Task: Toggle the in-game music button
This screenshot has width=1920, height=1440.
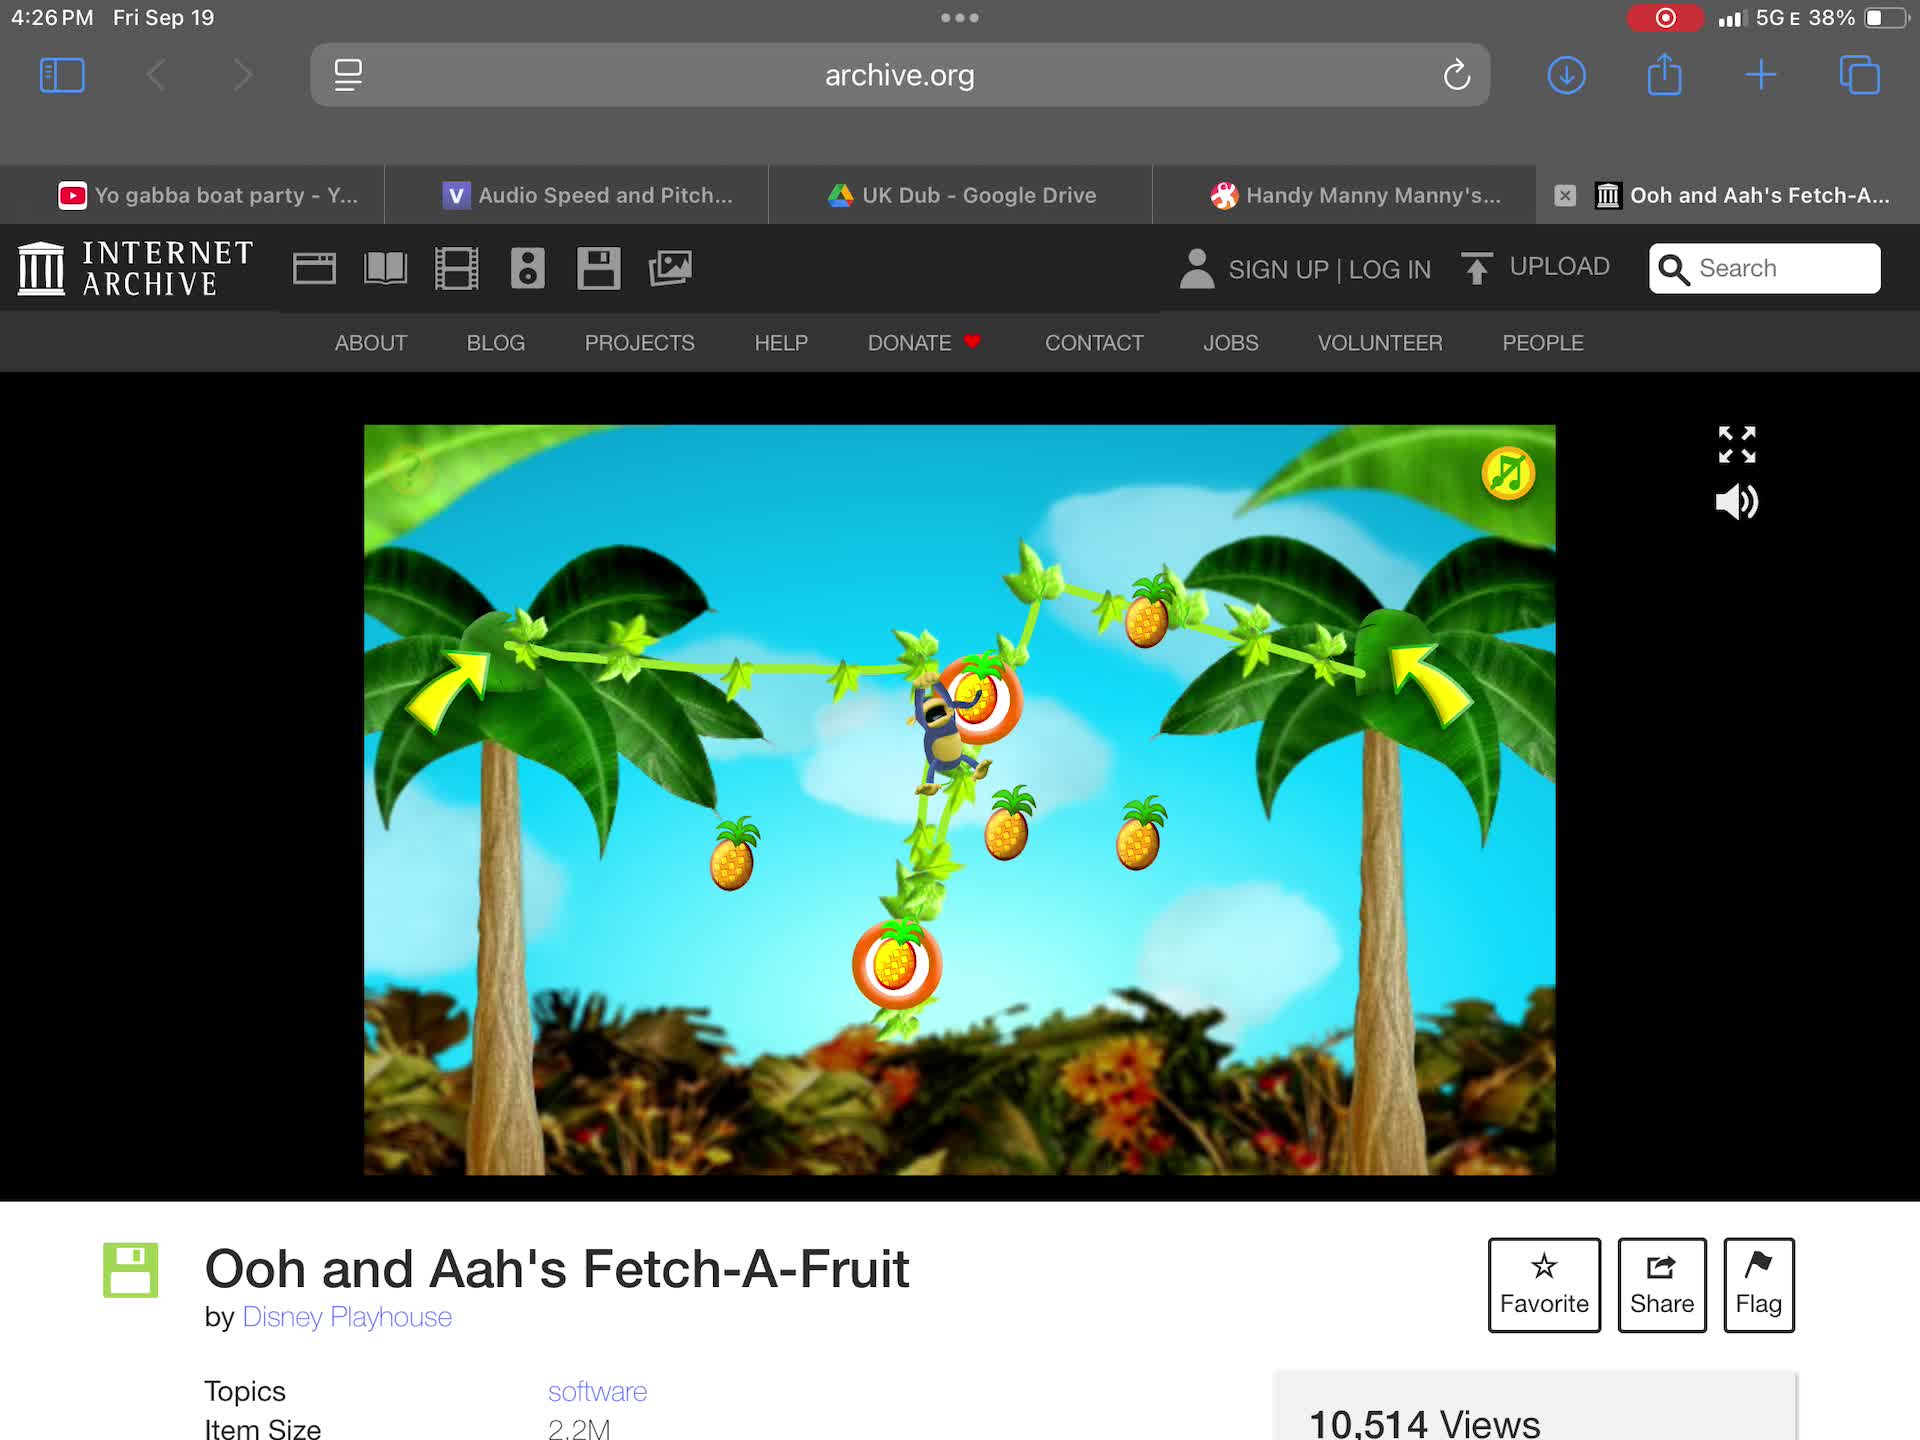Action: pyautogui.click(x=1508, y=473)
